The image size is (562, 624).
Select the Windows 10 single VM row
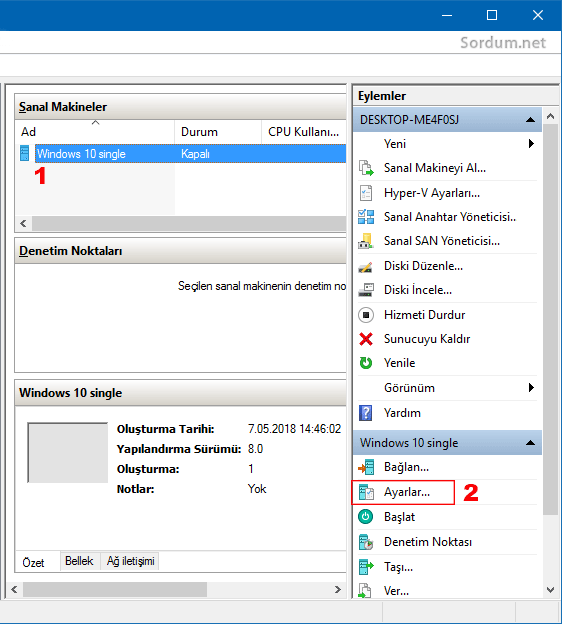point(190,154)
